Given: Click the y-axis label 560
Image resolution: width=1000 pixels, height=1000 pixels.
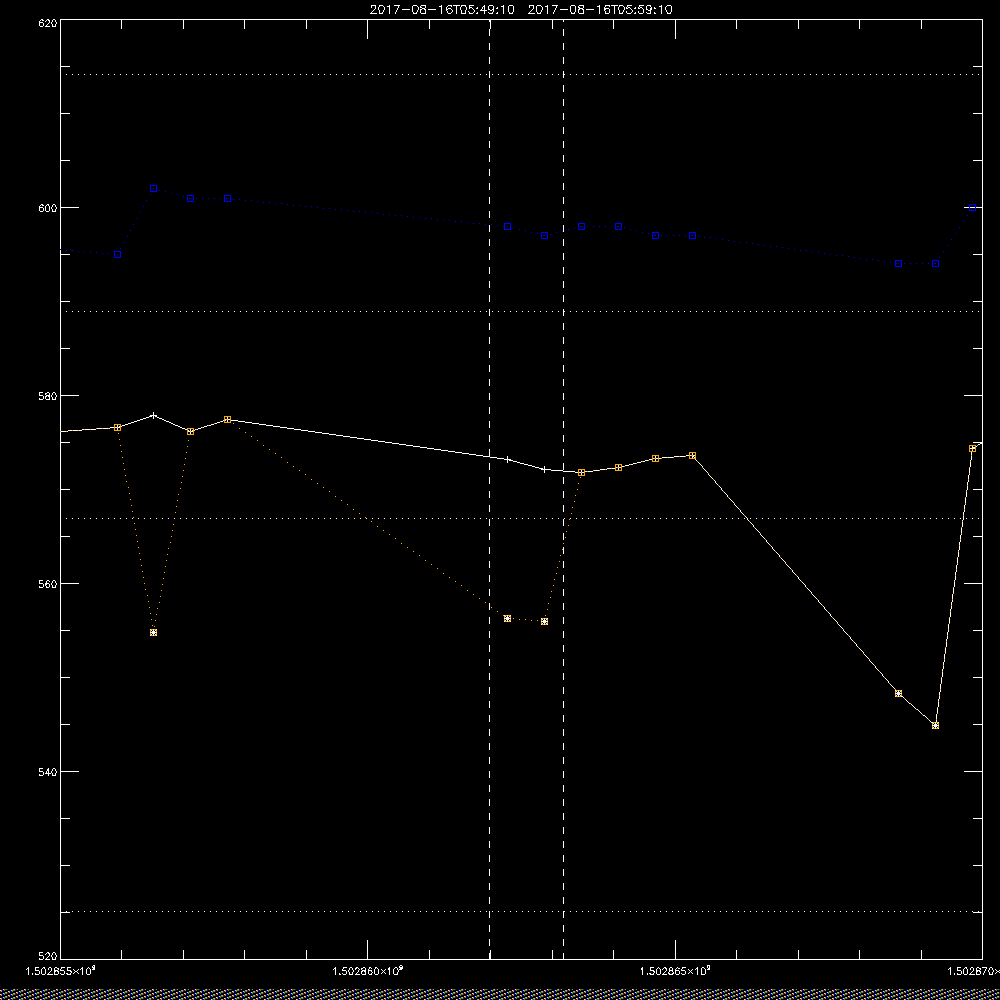Looking at the screenshot, I should click(48, 584).
